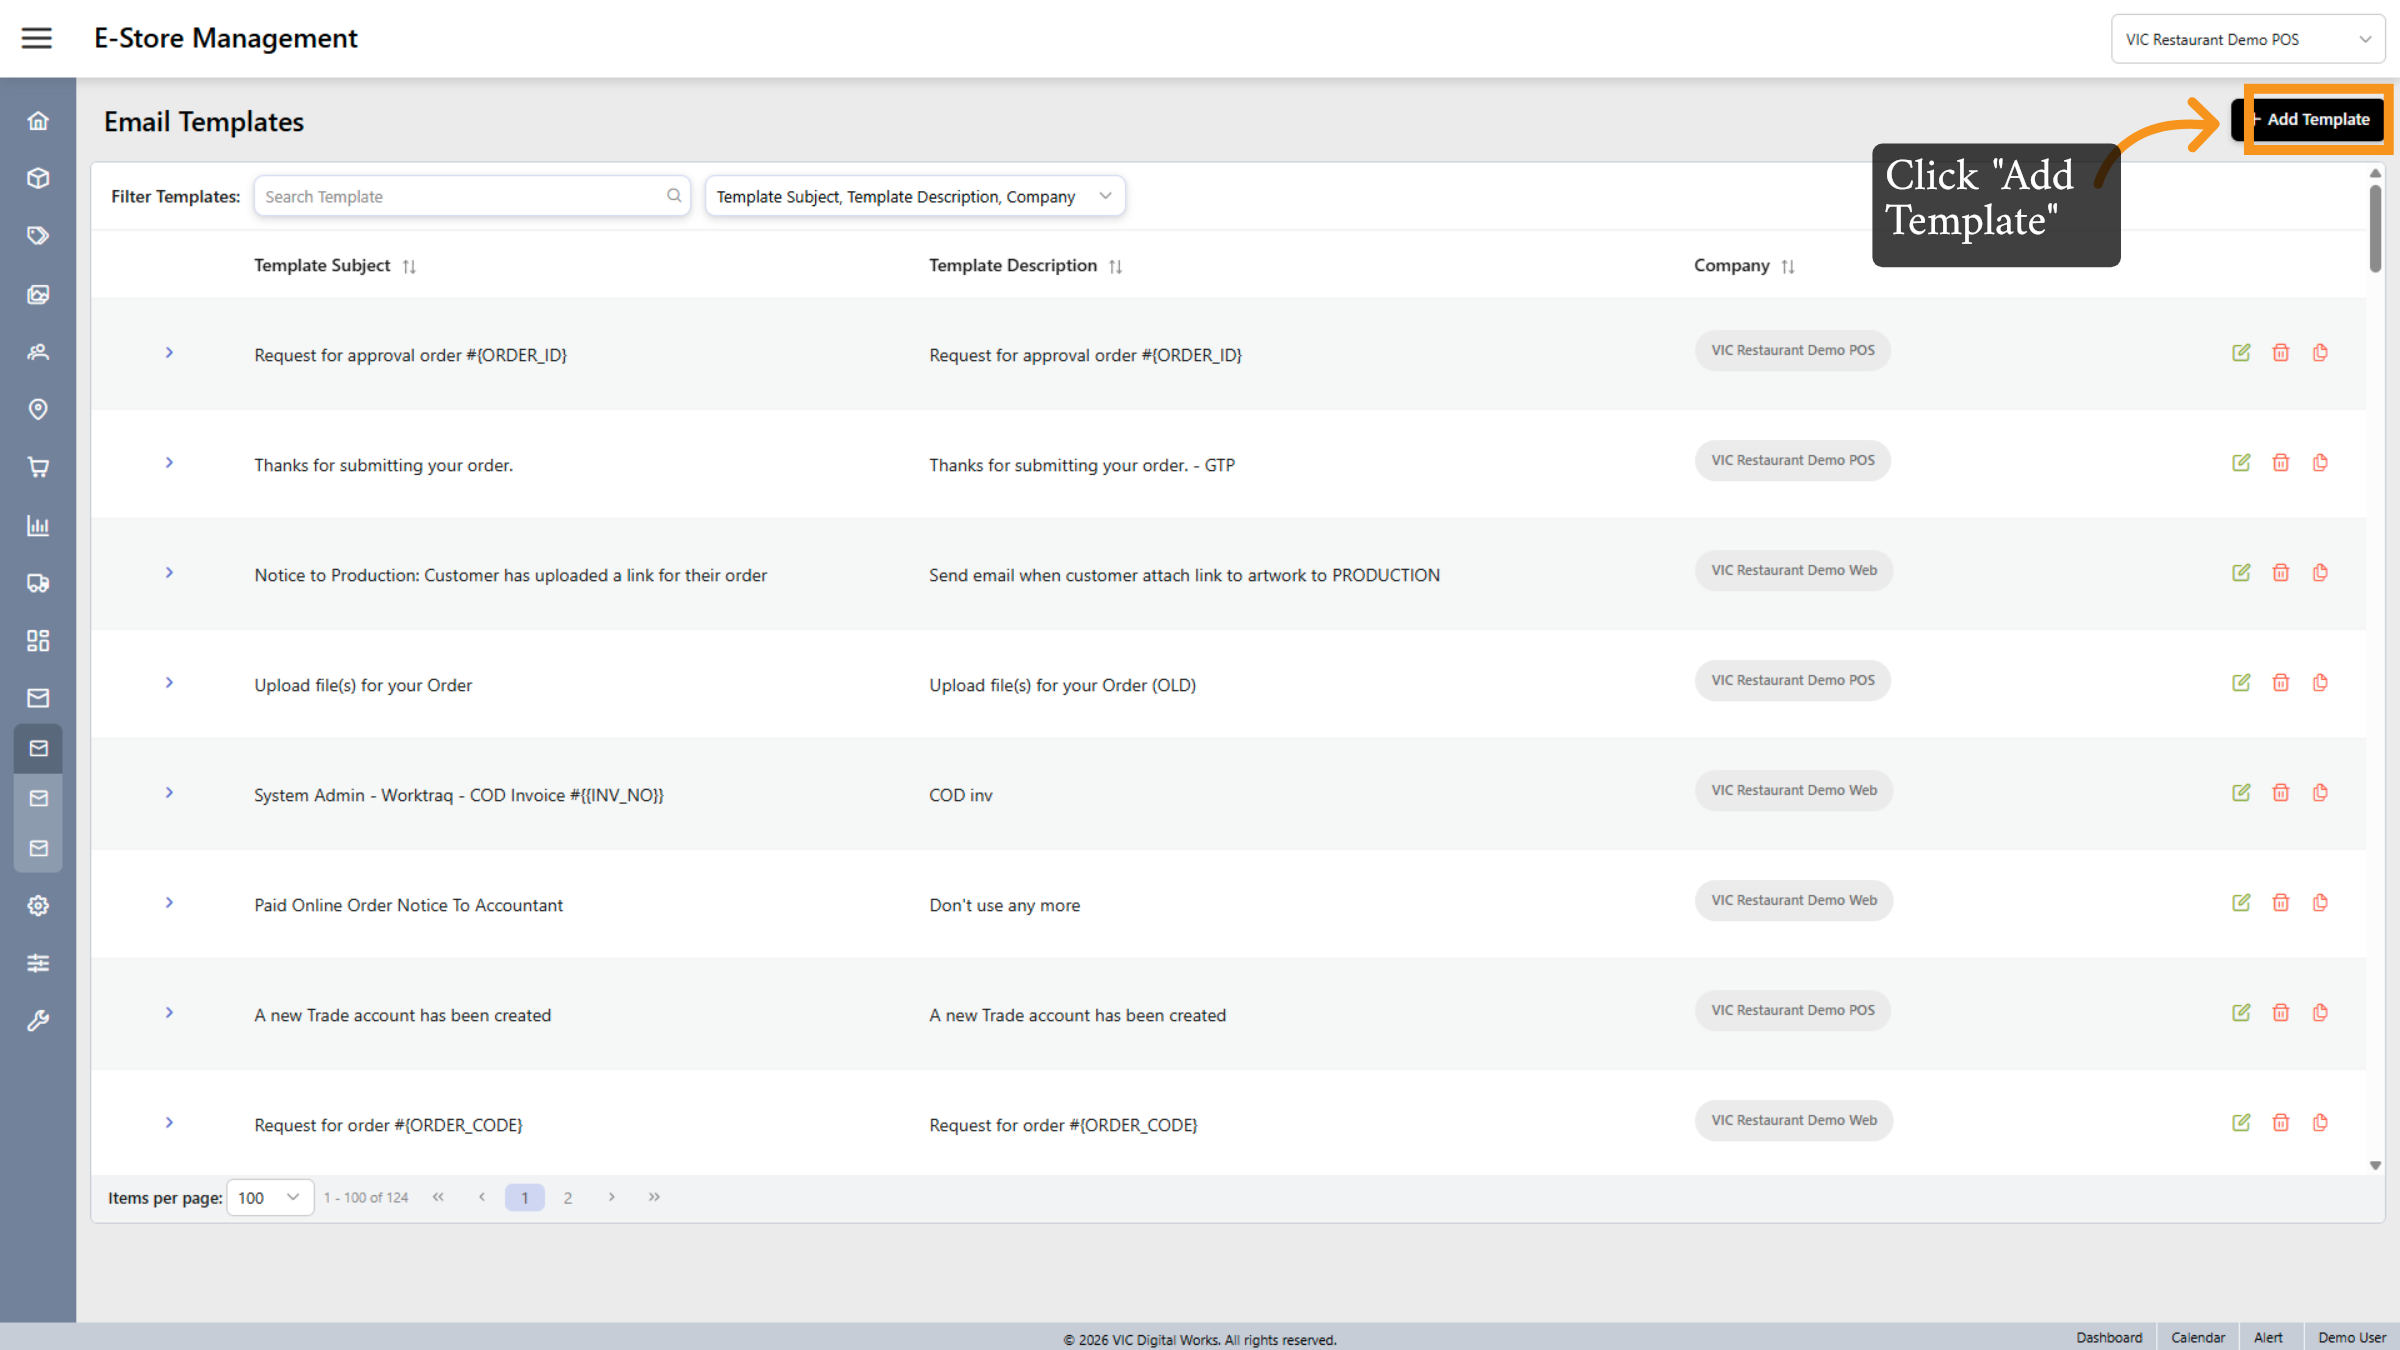The height and width of the screenshot is (1350, 2400).
Task: Open the Tags section in the sidebar
Action: coord(38,235)
